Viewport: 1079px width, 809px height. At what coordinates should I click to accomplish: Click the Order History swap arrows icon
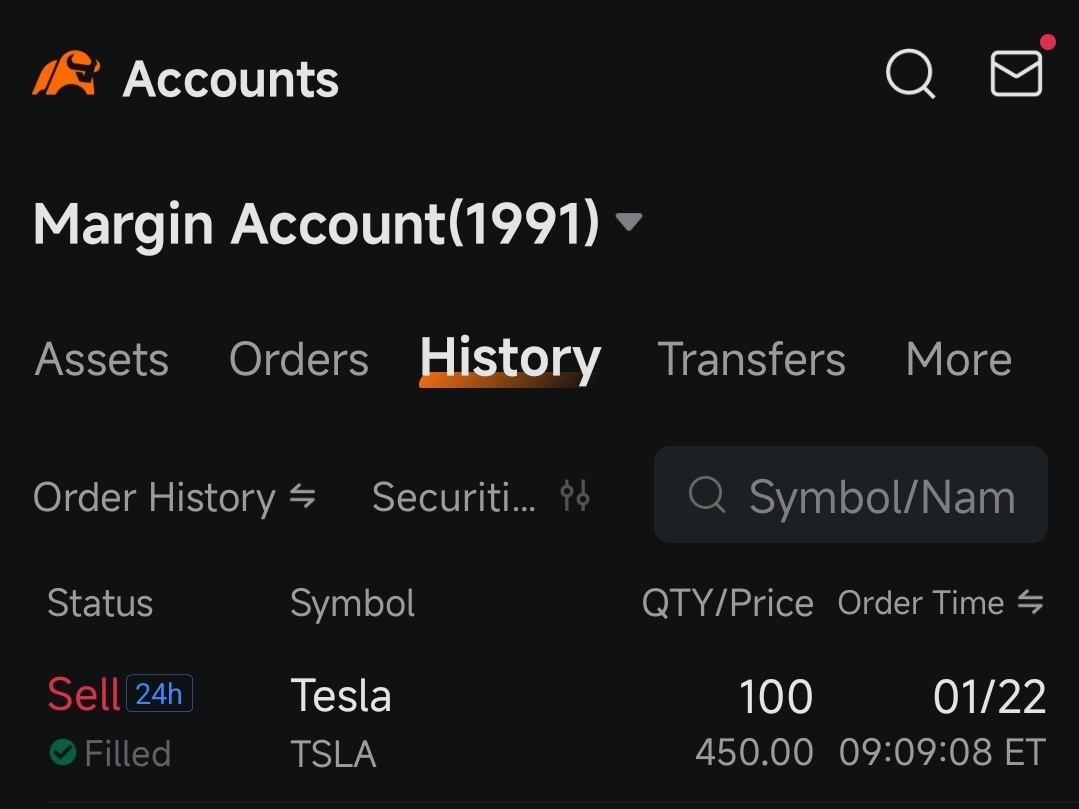pos(302,496)
